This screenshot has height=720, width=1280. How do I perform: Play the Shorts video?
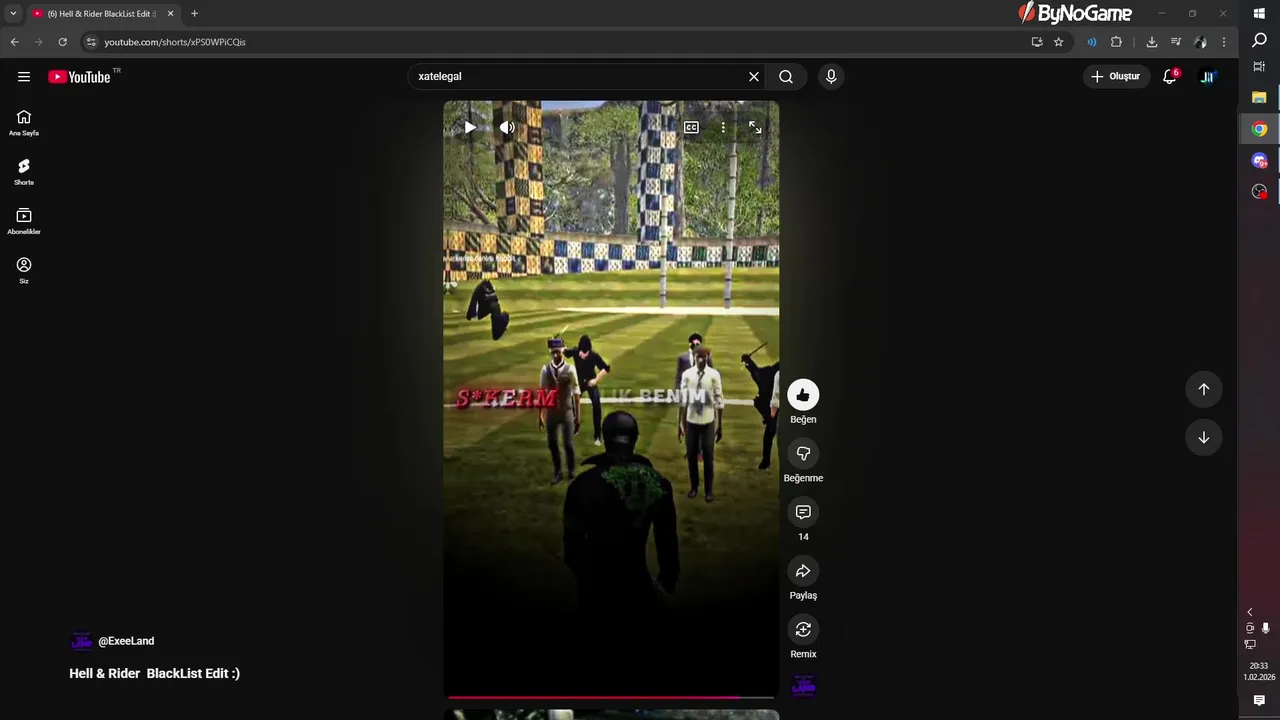pyautogui.click(x=470, y=127)
